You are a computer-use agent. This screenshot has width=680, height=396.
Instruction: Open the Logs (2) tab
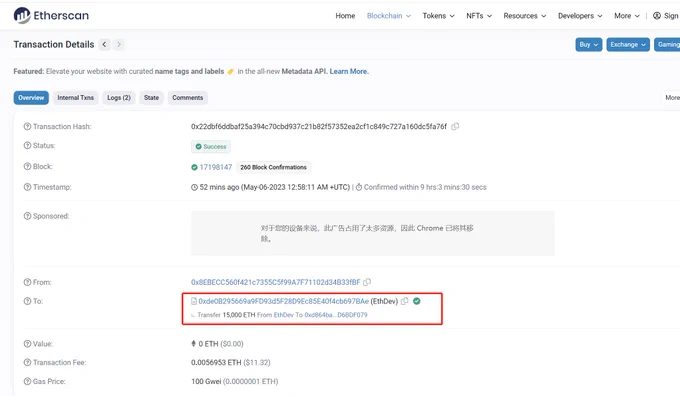pos(119,98)
